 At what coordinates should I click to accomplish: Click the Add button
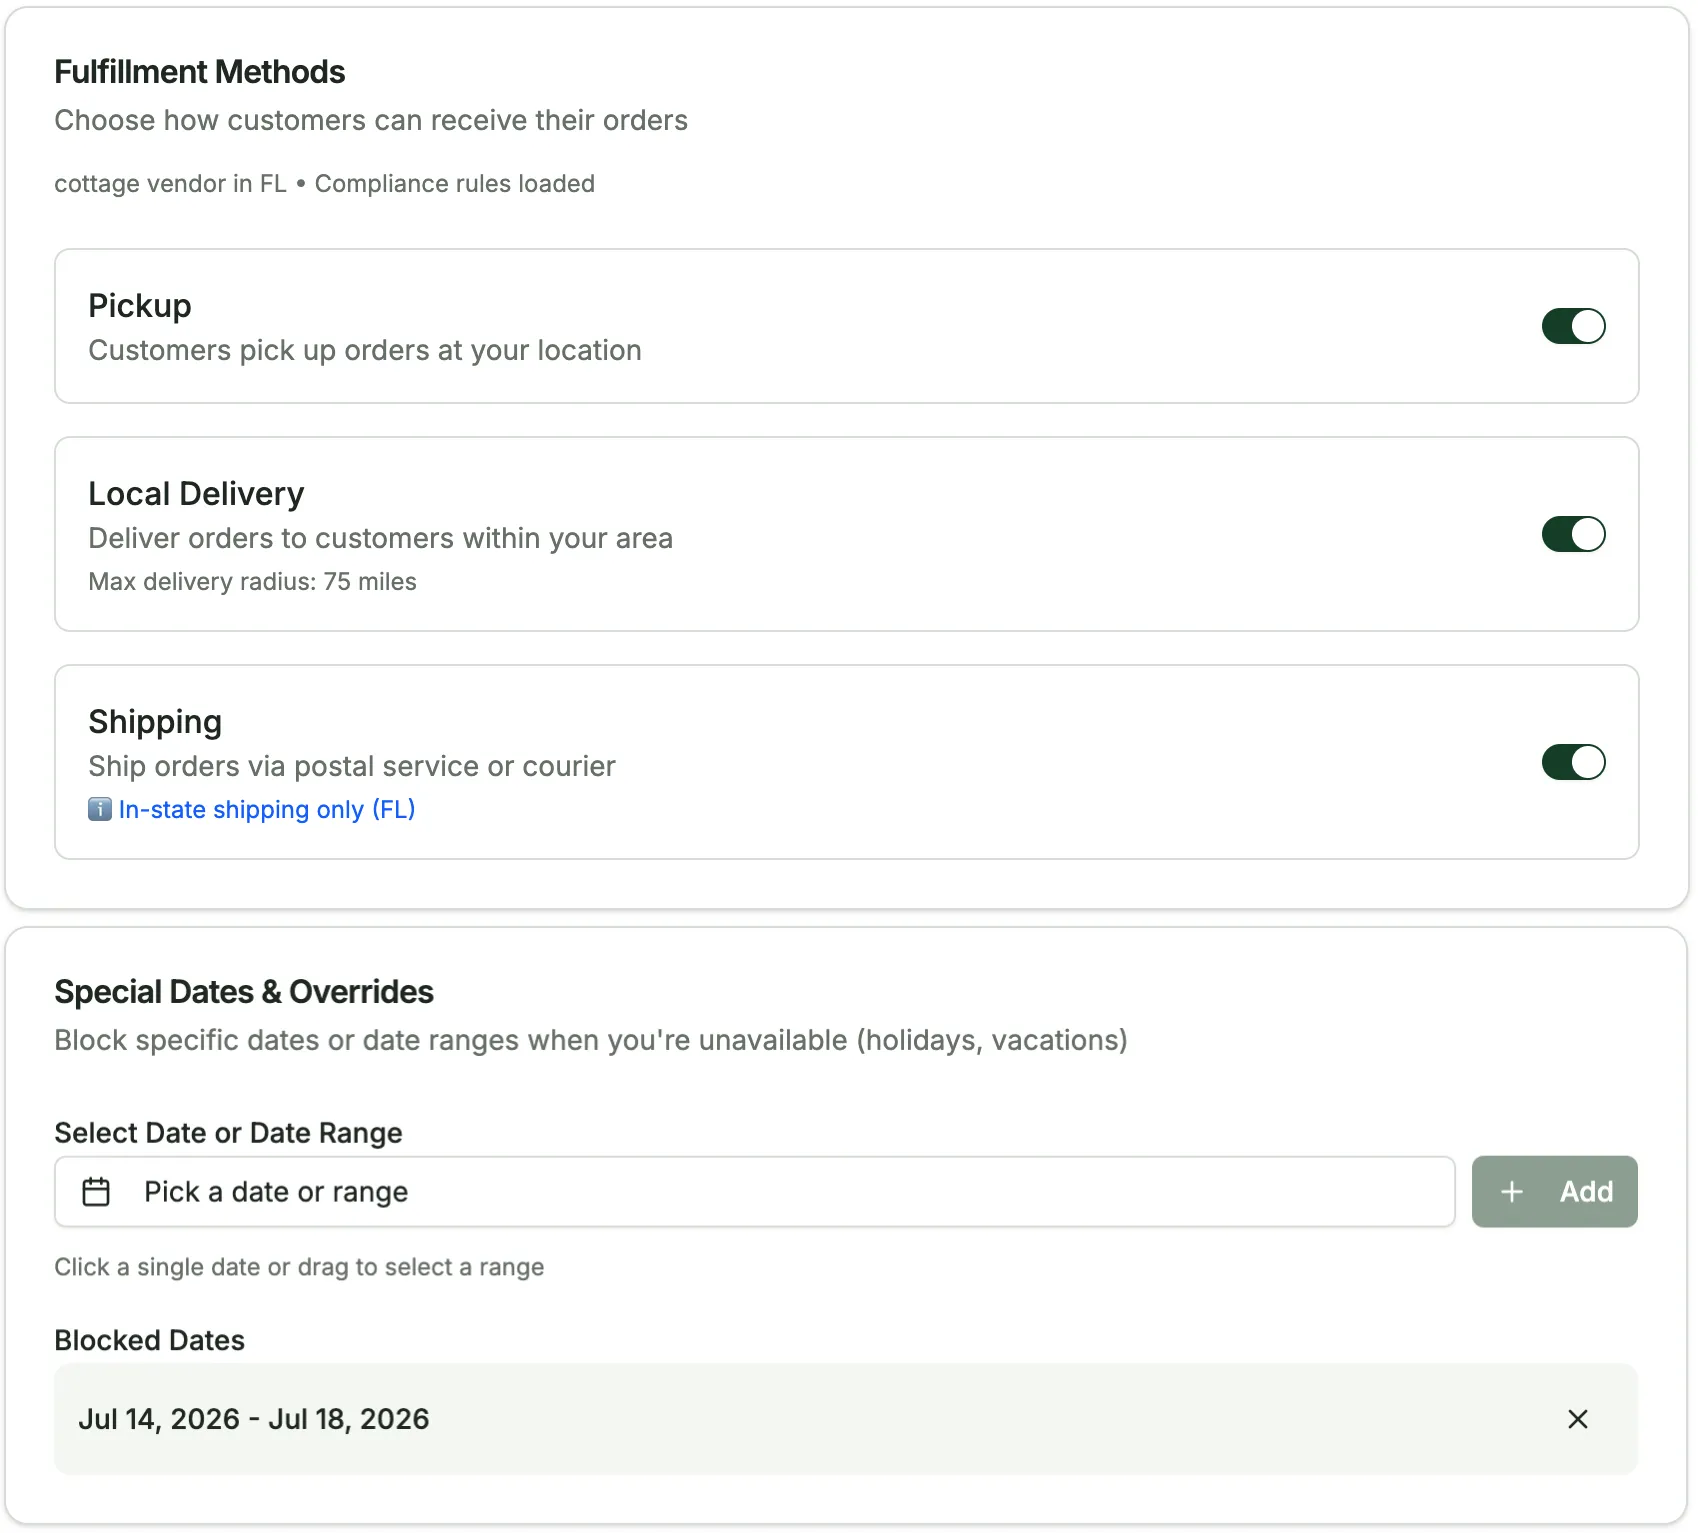click(1554, 1192)
